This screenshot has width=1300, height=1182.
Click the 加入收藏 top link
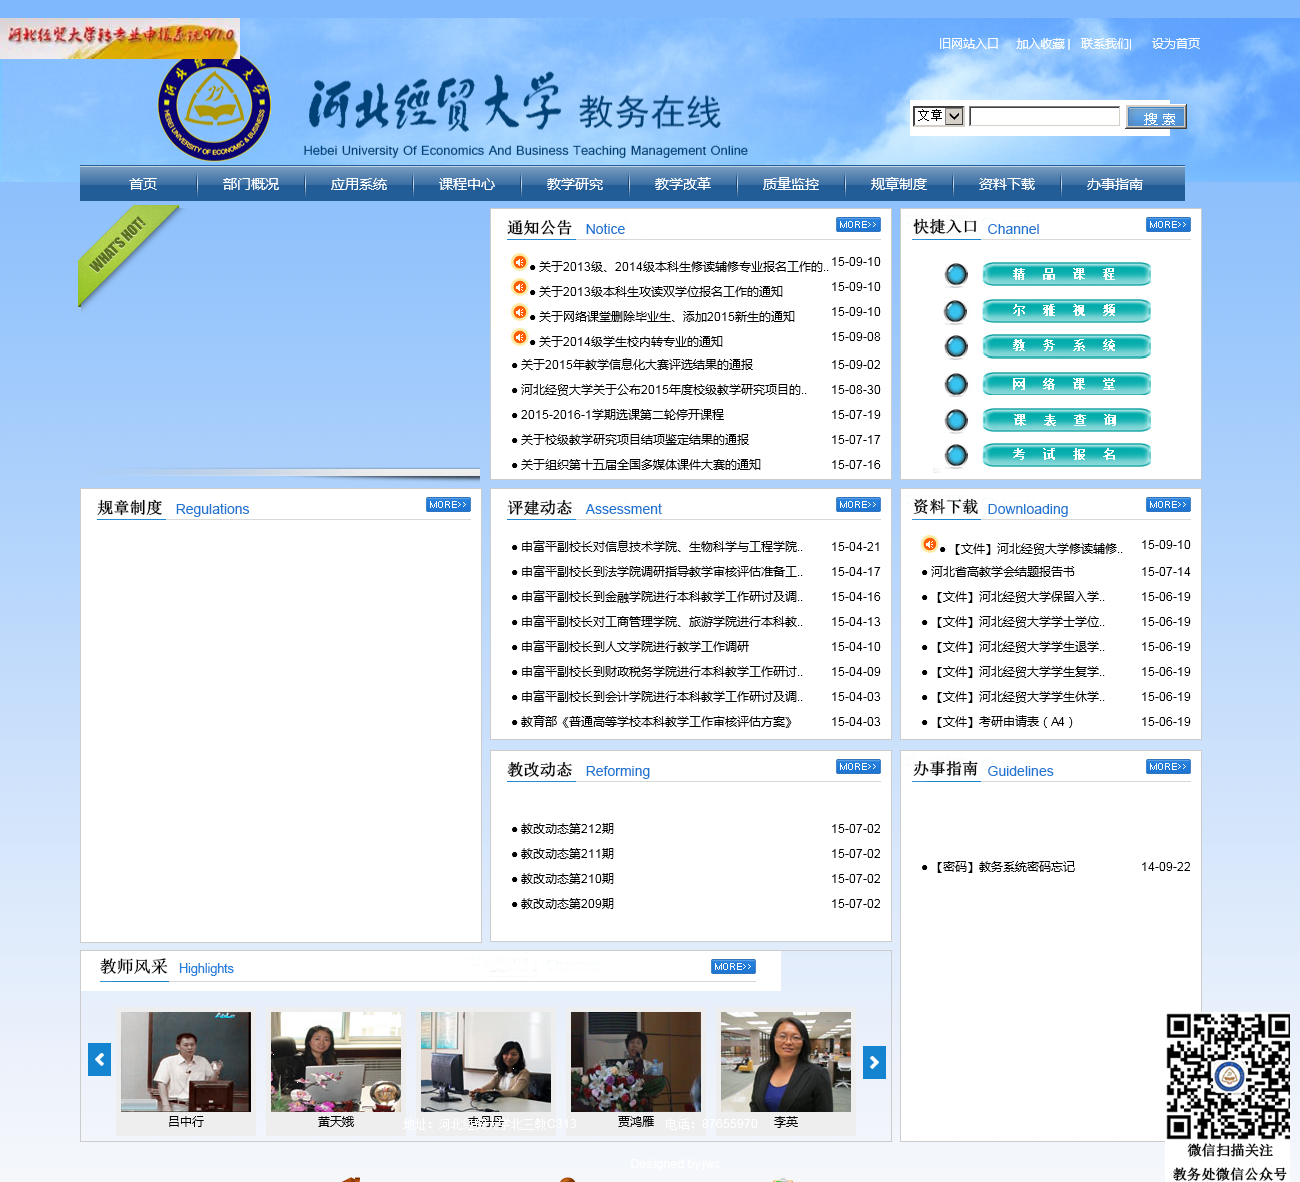[x=1041, y=44]
